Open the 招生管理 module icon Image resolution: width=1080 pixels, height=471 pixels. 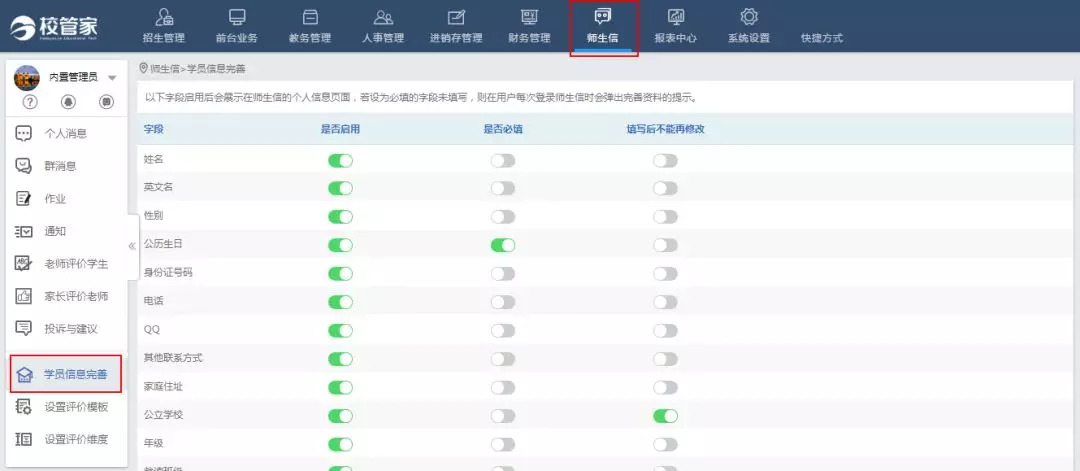(164, 17)
